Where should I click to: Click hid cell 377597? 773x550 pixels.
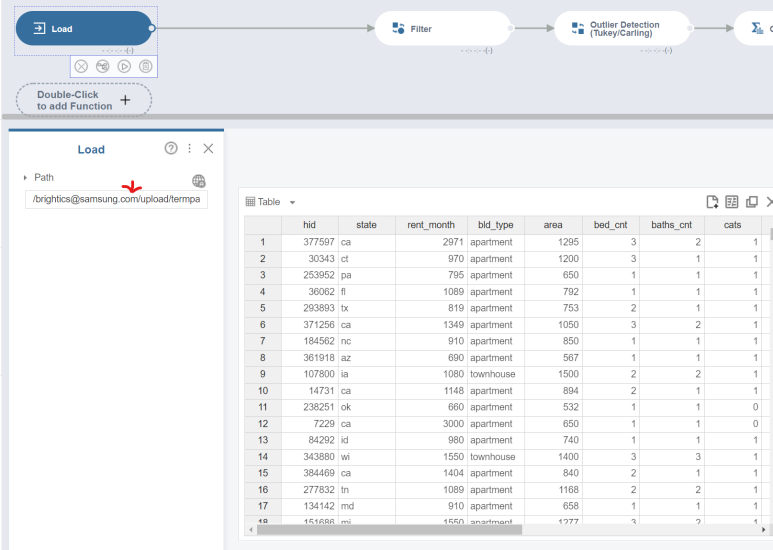pos(310,242)
